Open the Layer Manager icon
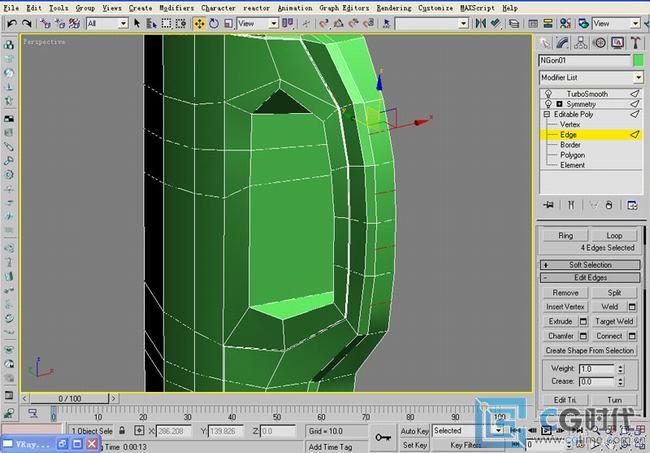 (x=514, y=24)
